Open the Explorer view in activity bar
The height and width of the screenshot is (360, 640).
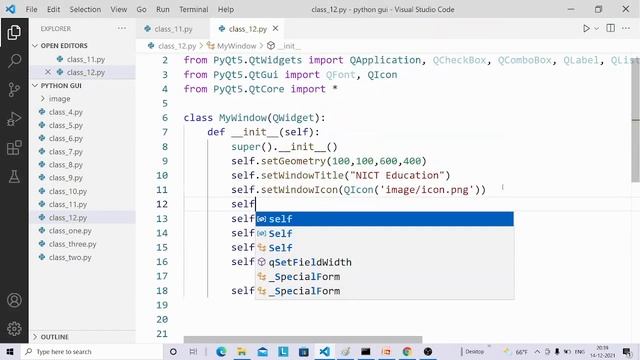point(14,32)
